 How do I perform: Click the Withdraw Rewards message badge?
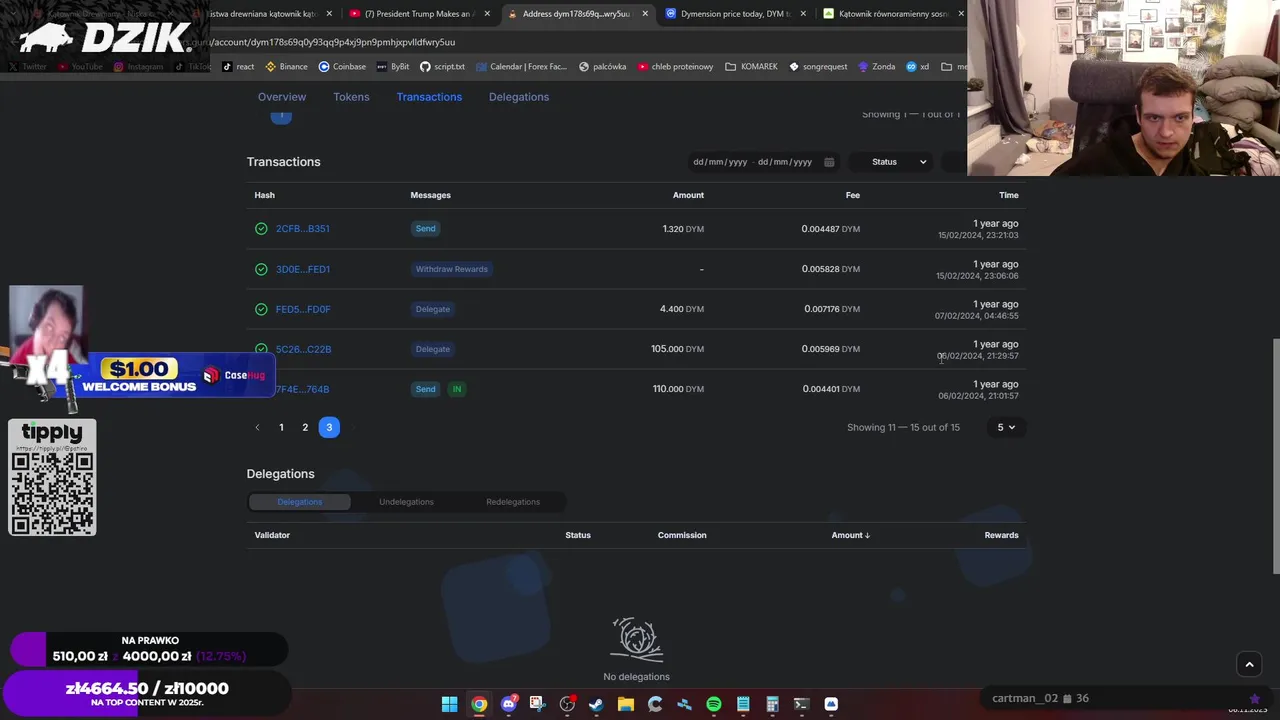[452, 269]
